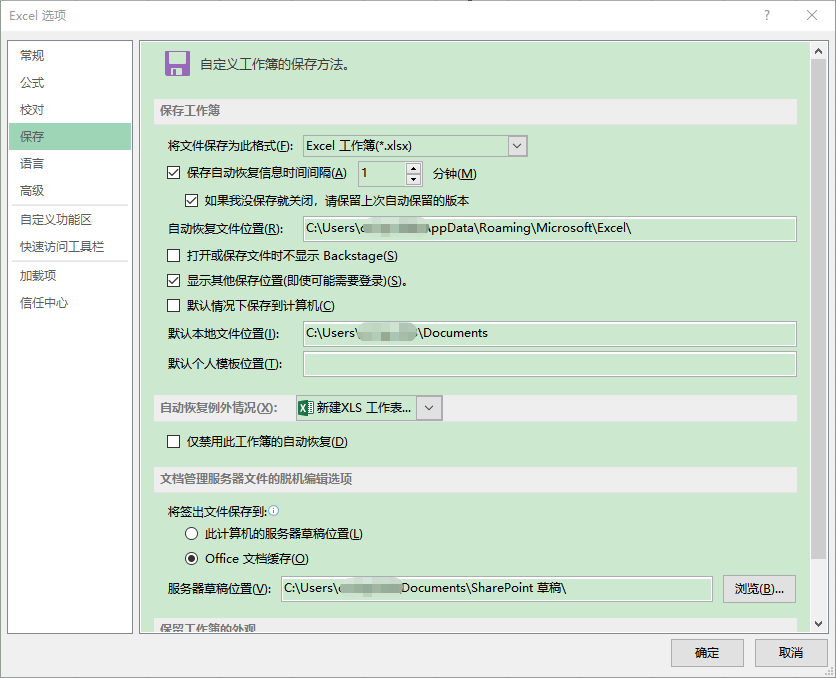Open the 常规 options category
This screenshot has width=836, height=678.
coord(70,55)
